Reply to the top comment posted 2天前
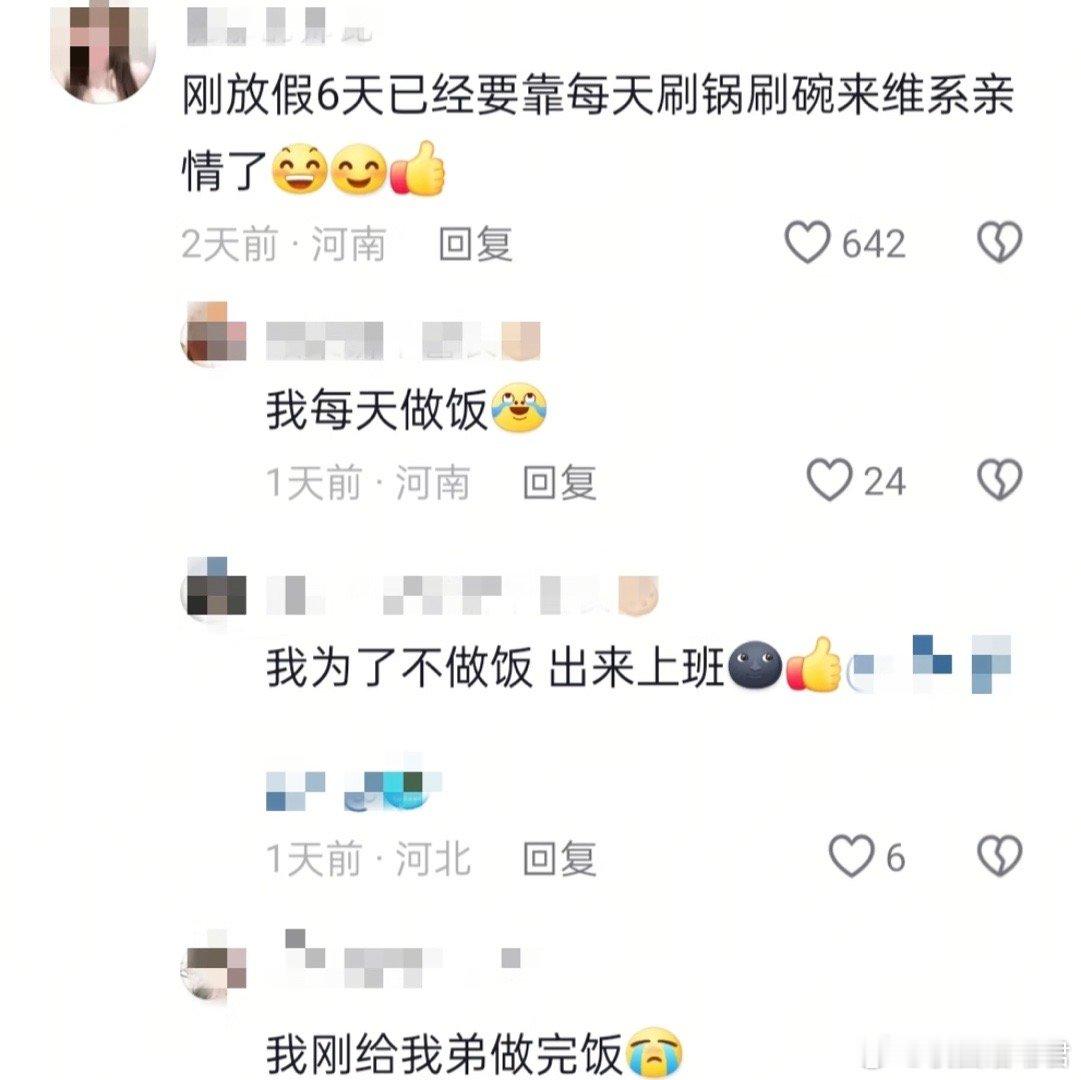Image resolution: width=1081 pixels, height=1080 pixels. pos(476,244)
